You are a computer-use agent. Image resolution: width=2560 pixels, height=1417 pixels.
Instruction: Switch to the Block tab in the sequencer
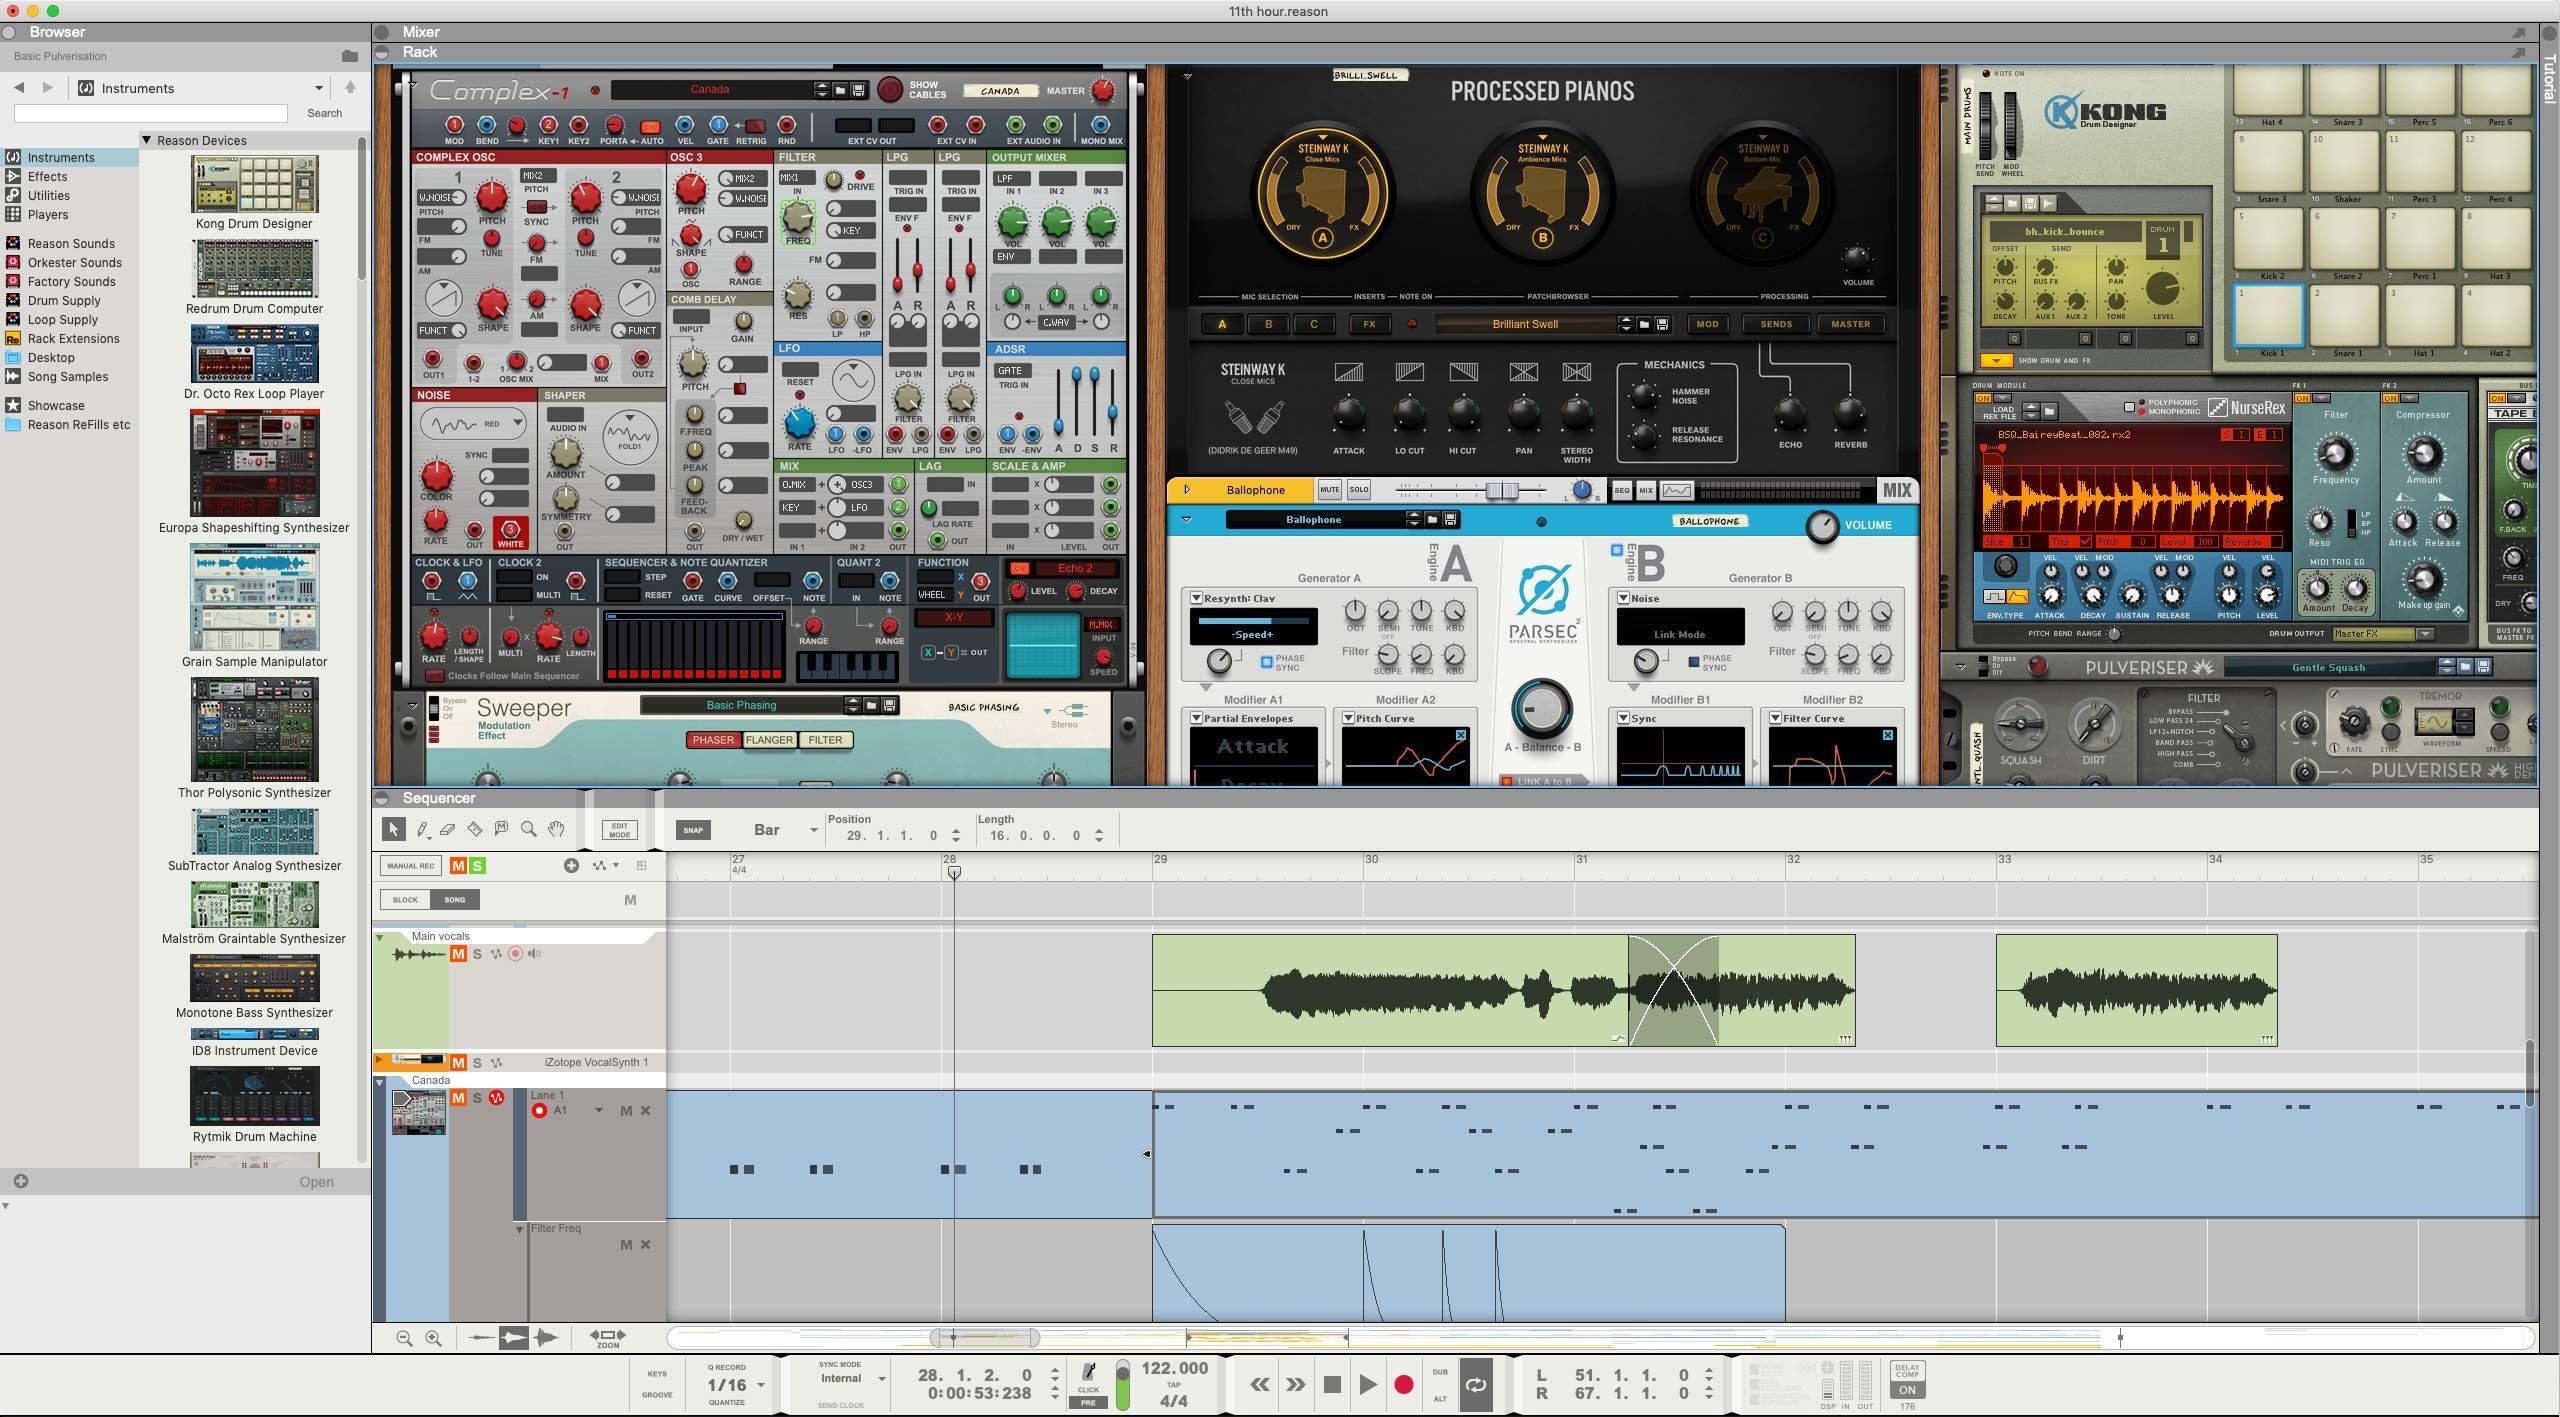[x=404, y=899]
